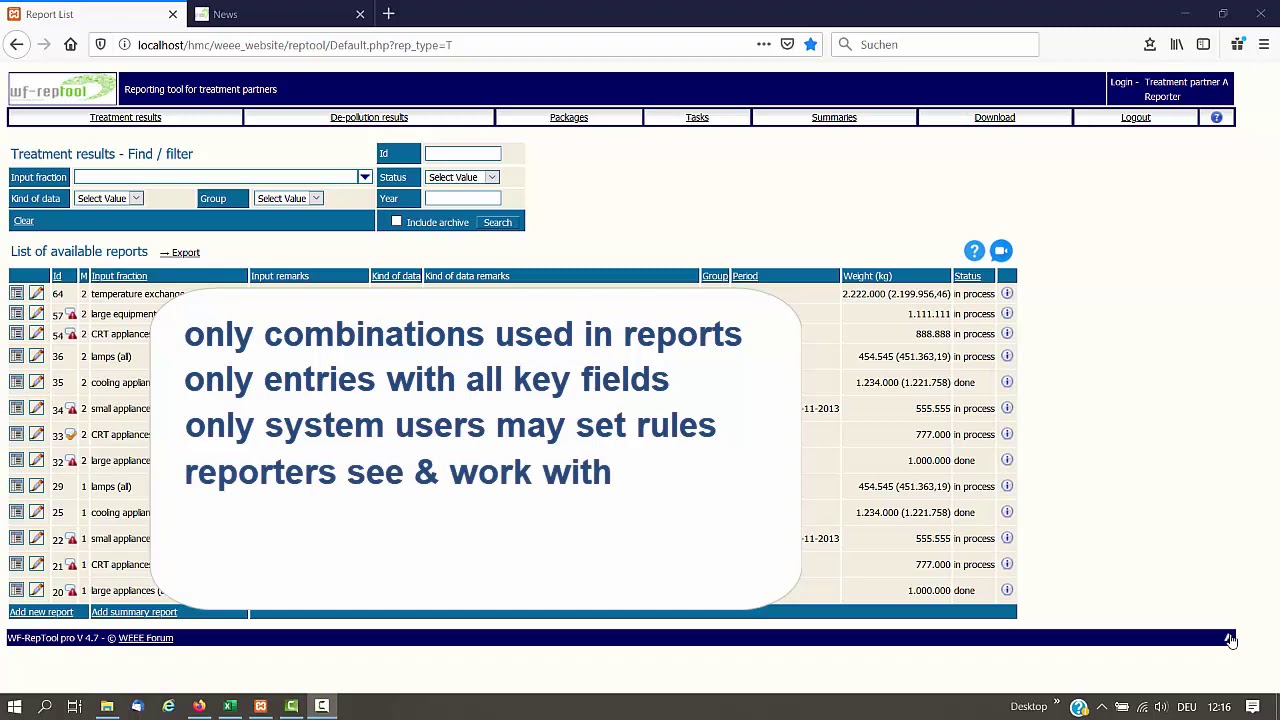
Task: Go to the browser home page icon
Action: pyautogui.click(x=70, y=44)
